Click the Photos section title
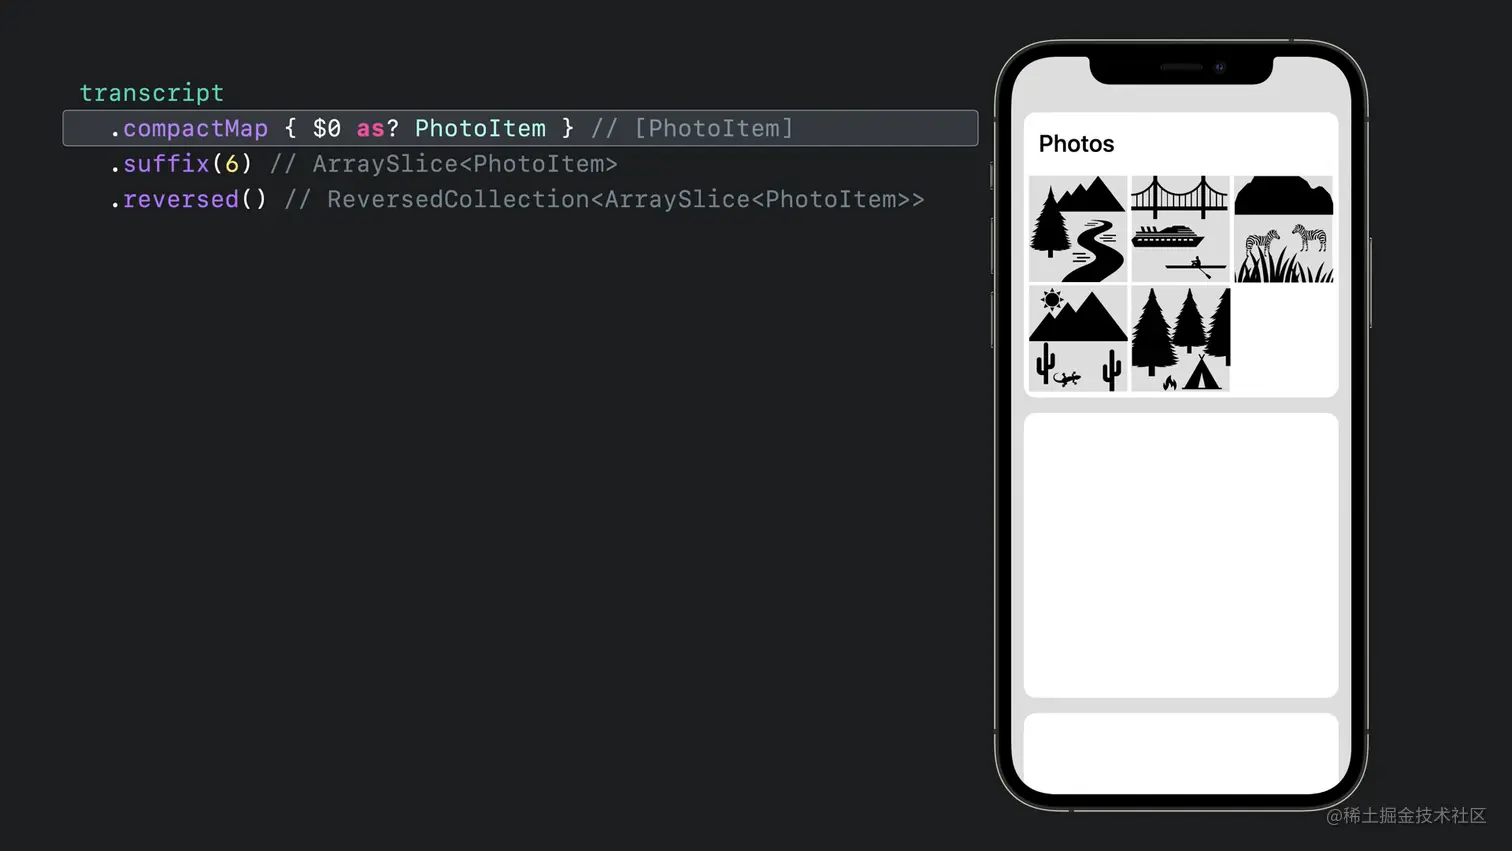1512x851 pixels. [x=1076, y=144]
